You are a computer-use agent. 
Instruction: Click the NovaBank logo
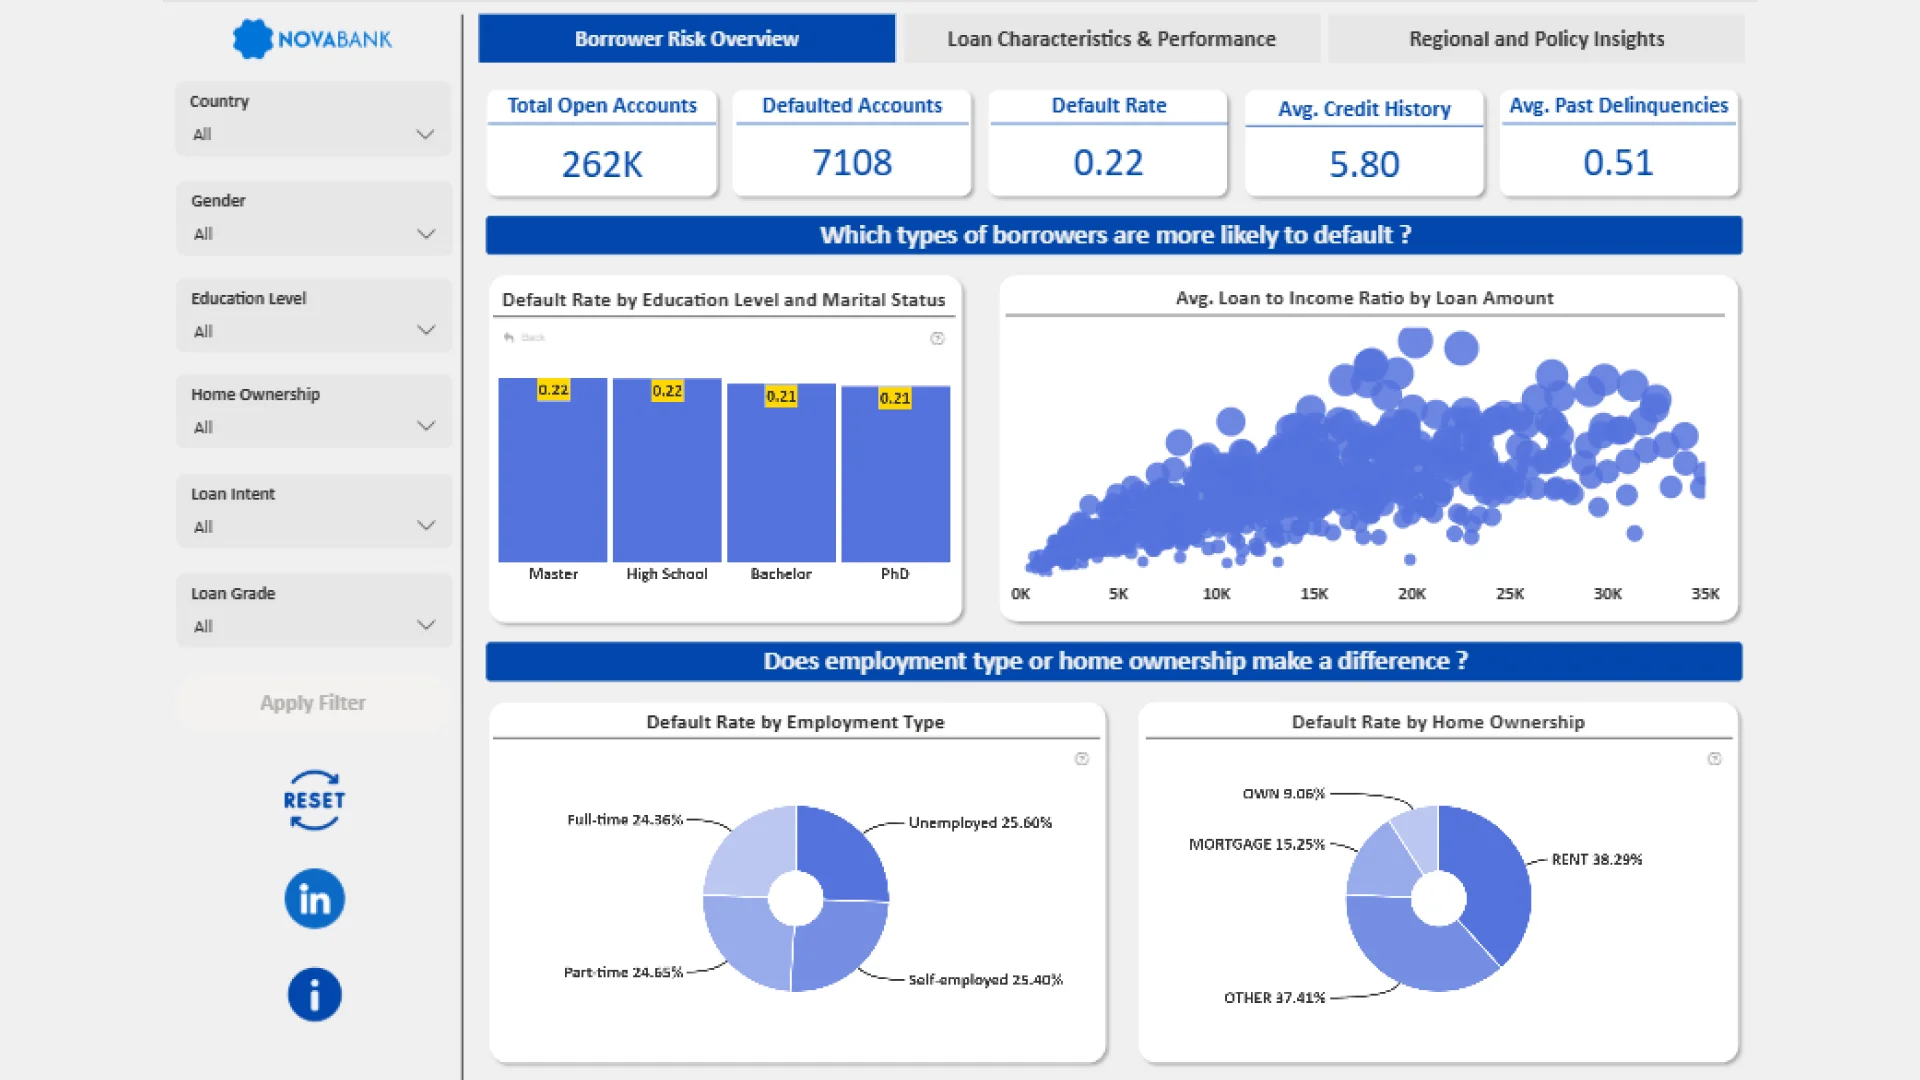(x=312, y=39)
